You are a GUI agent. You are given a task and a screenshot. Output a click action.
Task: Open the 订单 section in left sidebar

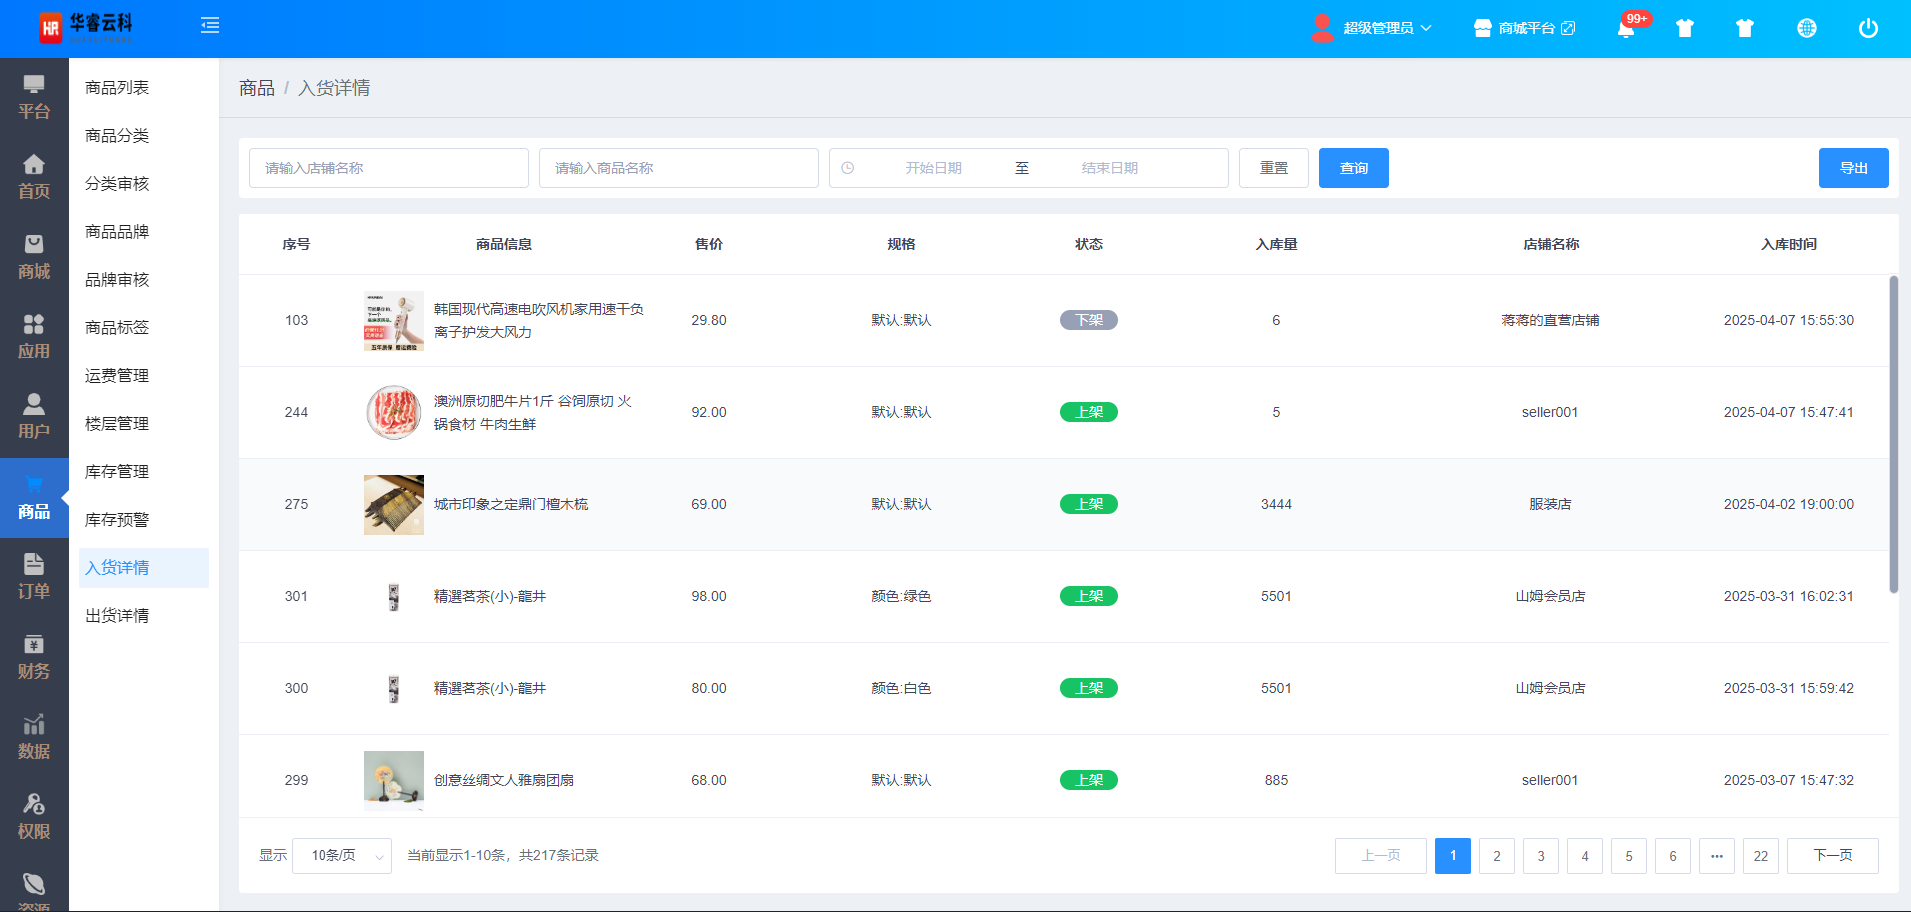[x=34, y=577]
